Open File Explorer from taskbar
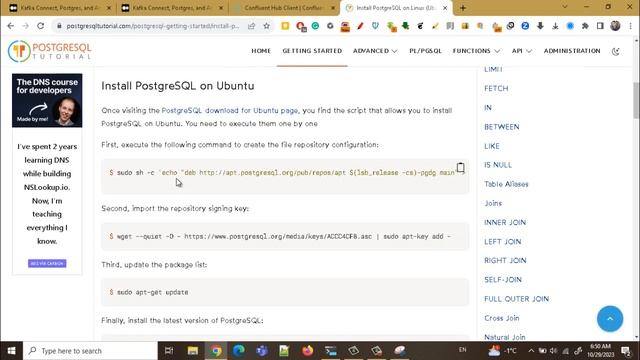The height and width of the screenshot is (360, 640). pos(193,351)
